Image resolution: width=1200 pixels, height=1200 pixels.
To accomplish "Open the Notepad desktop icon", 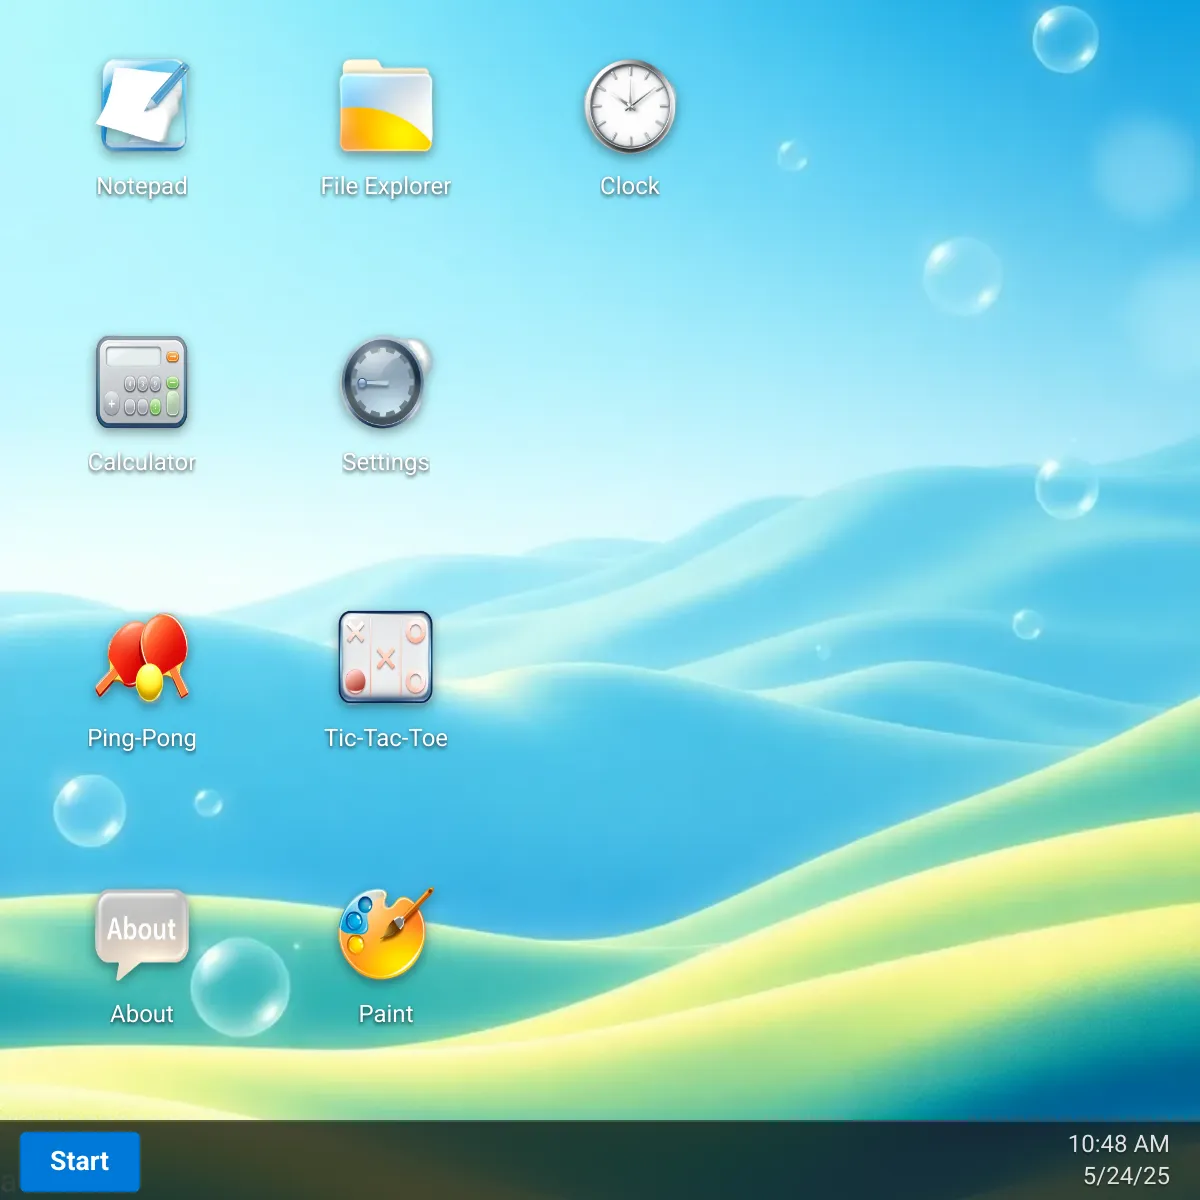I will tap(142, 106).
